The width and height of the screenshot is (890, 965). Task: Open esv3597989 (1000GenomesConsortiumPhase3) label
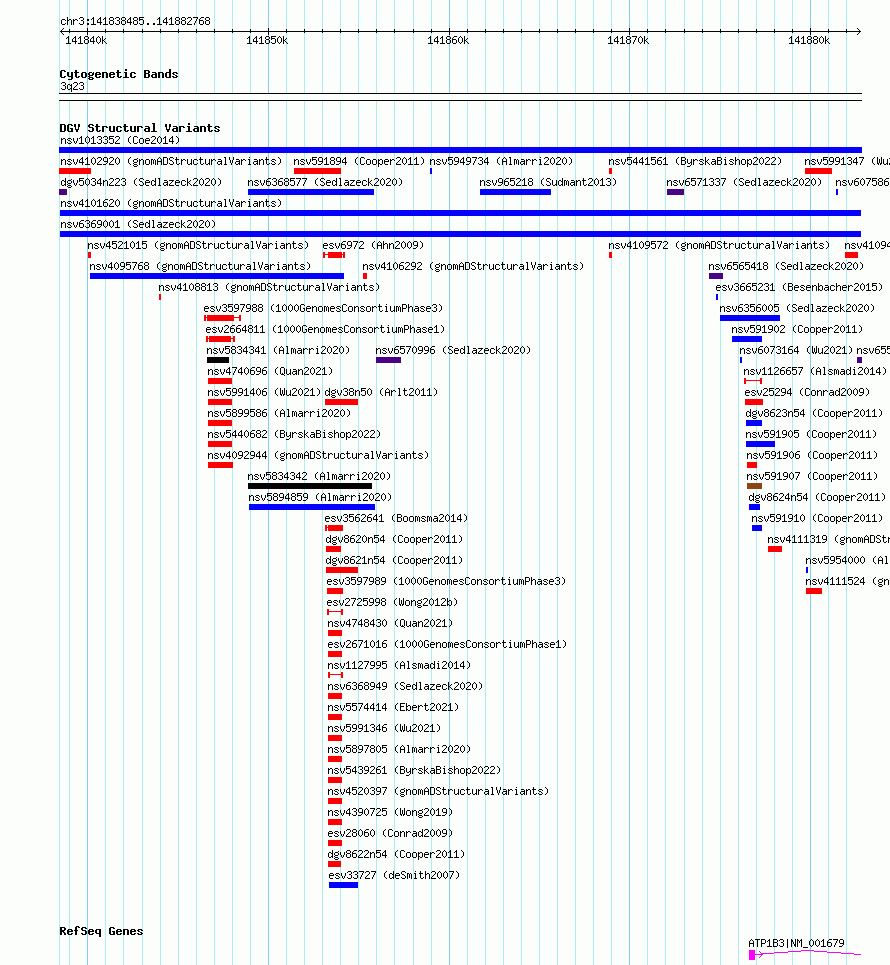tap(446, 581)
